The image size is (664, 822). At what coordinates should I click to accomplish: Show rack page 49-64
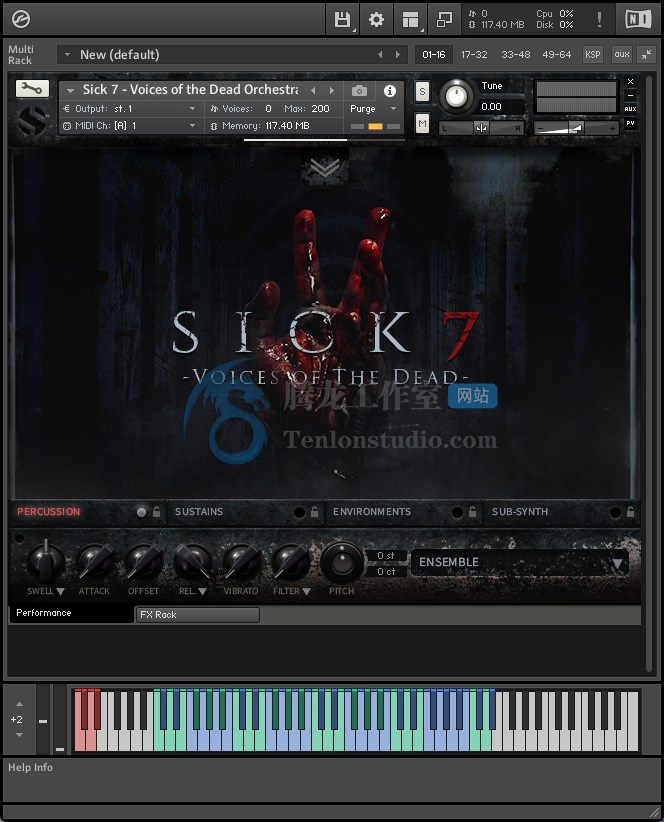pyautogui.click(x=557, y=55)
